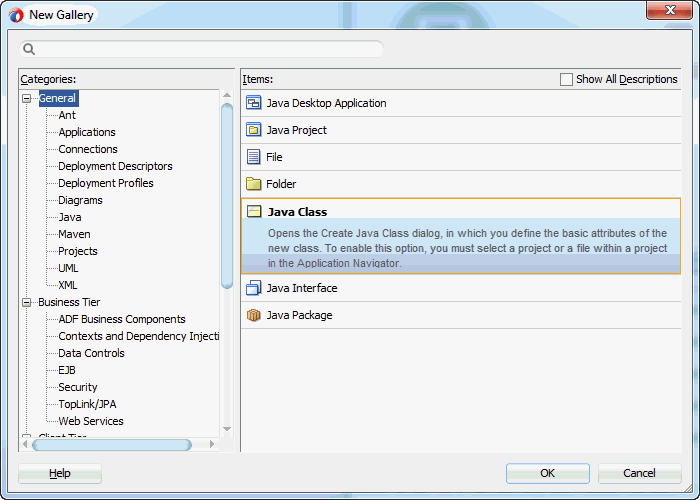Choose the Java Interface item text

coord(302,288)
